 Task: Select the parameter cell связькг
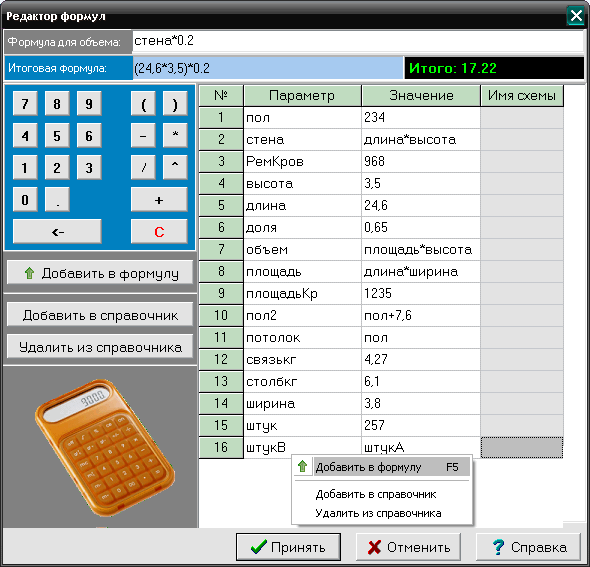coord(303,360)
